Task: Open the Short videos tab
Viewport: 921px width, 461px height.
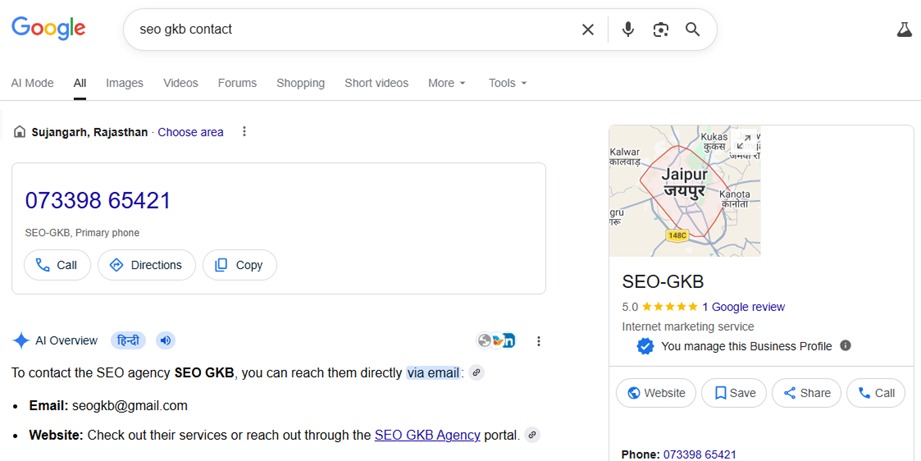Action: click(377, 83)
